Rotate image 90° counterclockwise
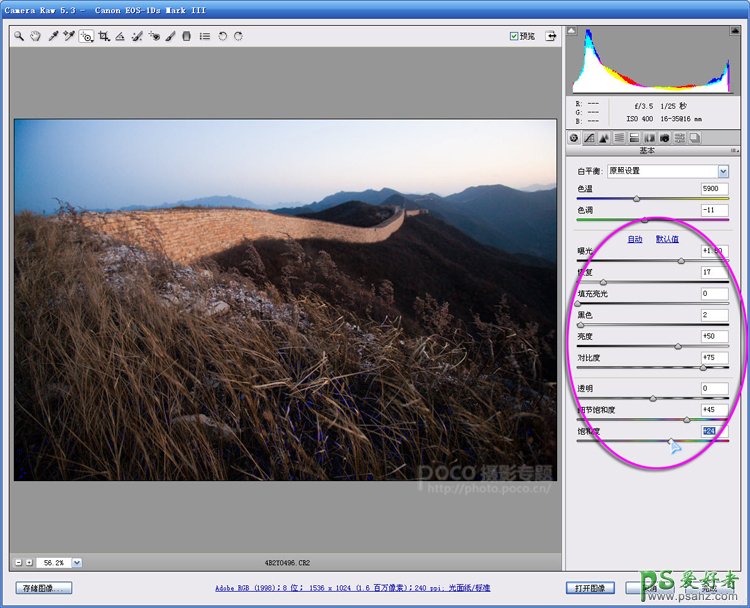This screenshot has height=608, width=750. coord(222,36)
